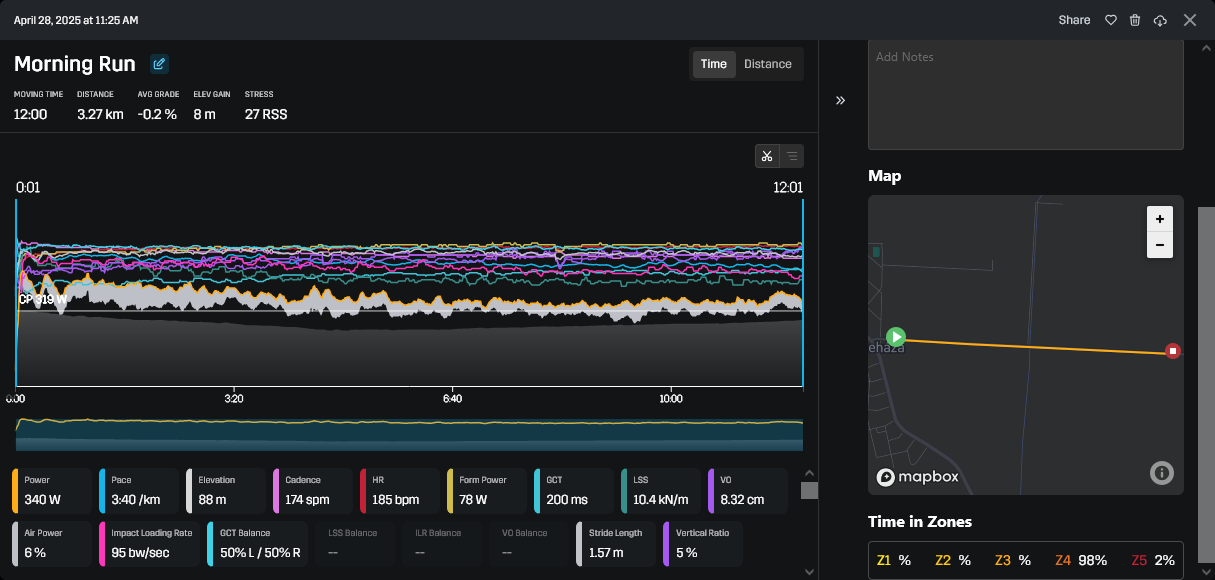The height and width of the screenshot is (580, 1215).
Task: Delete the activity using the trash icon
Action: click(x=1135, y=20)
